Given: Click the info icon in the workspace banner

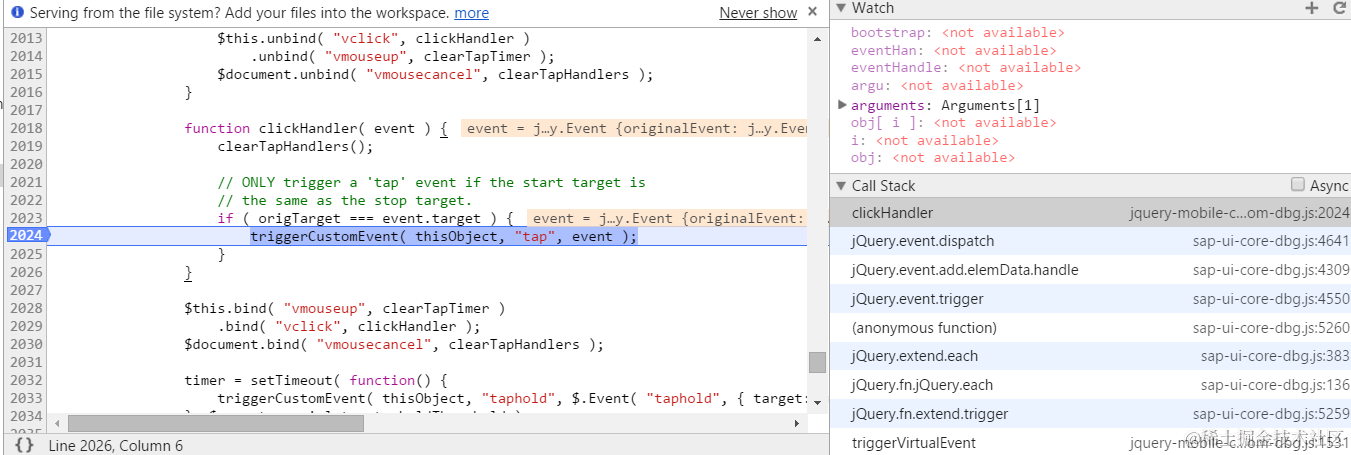Looking at the screenshot, I should point(17,13).
